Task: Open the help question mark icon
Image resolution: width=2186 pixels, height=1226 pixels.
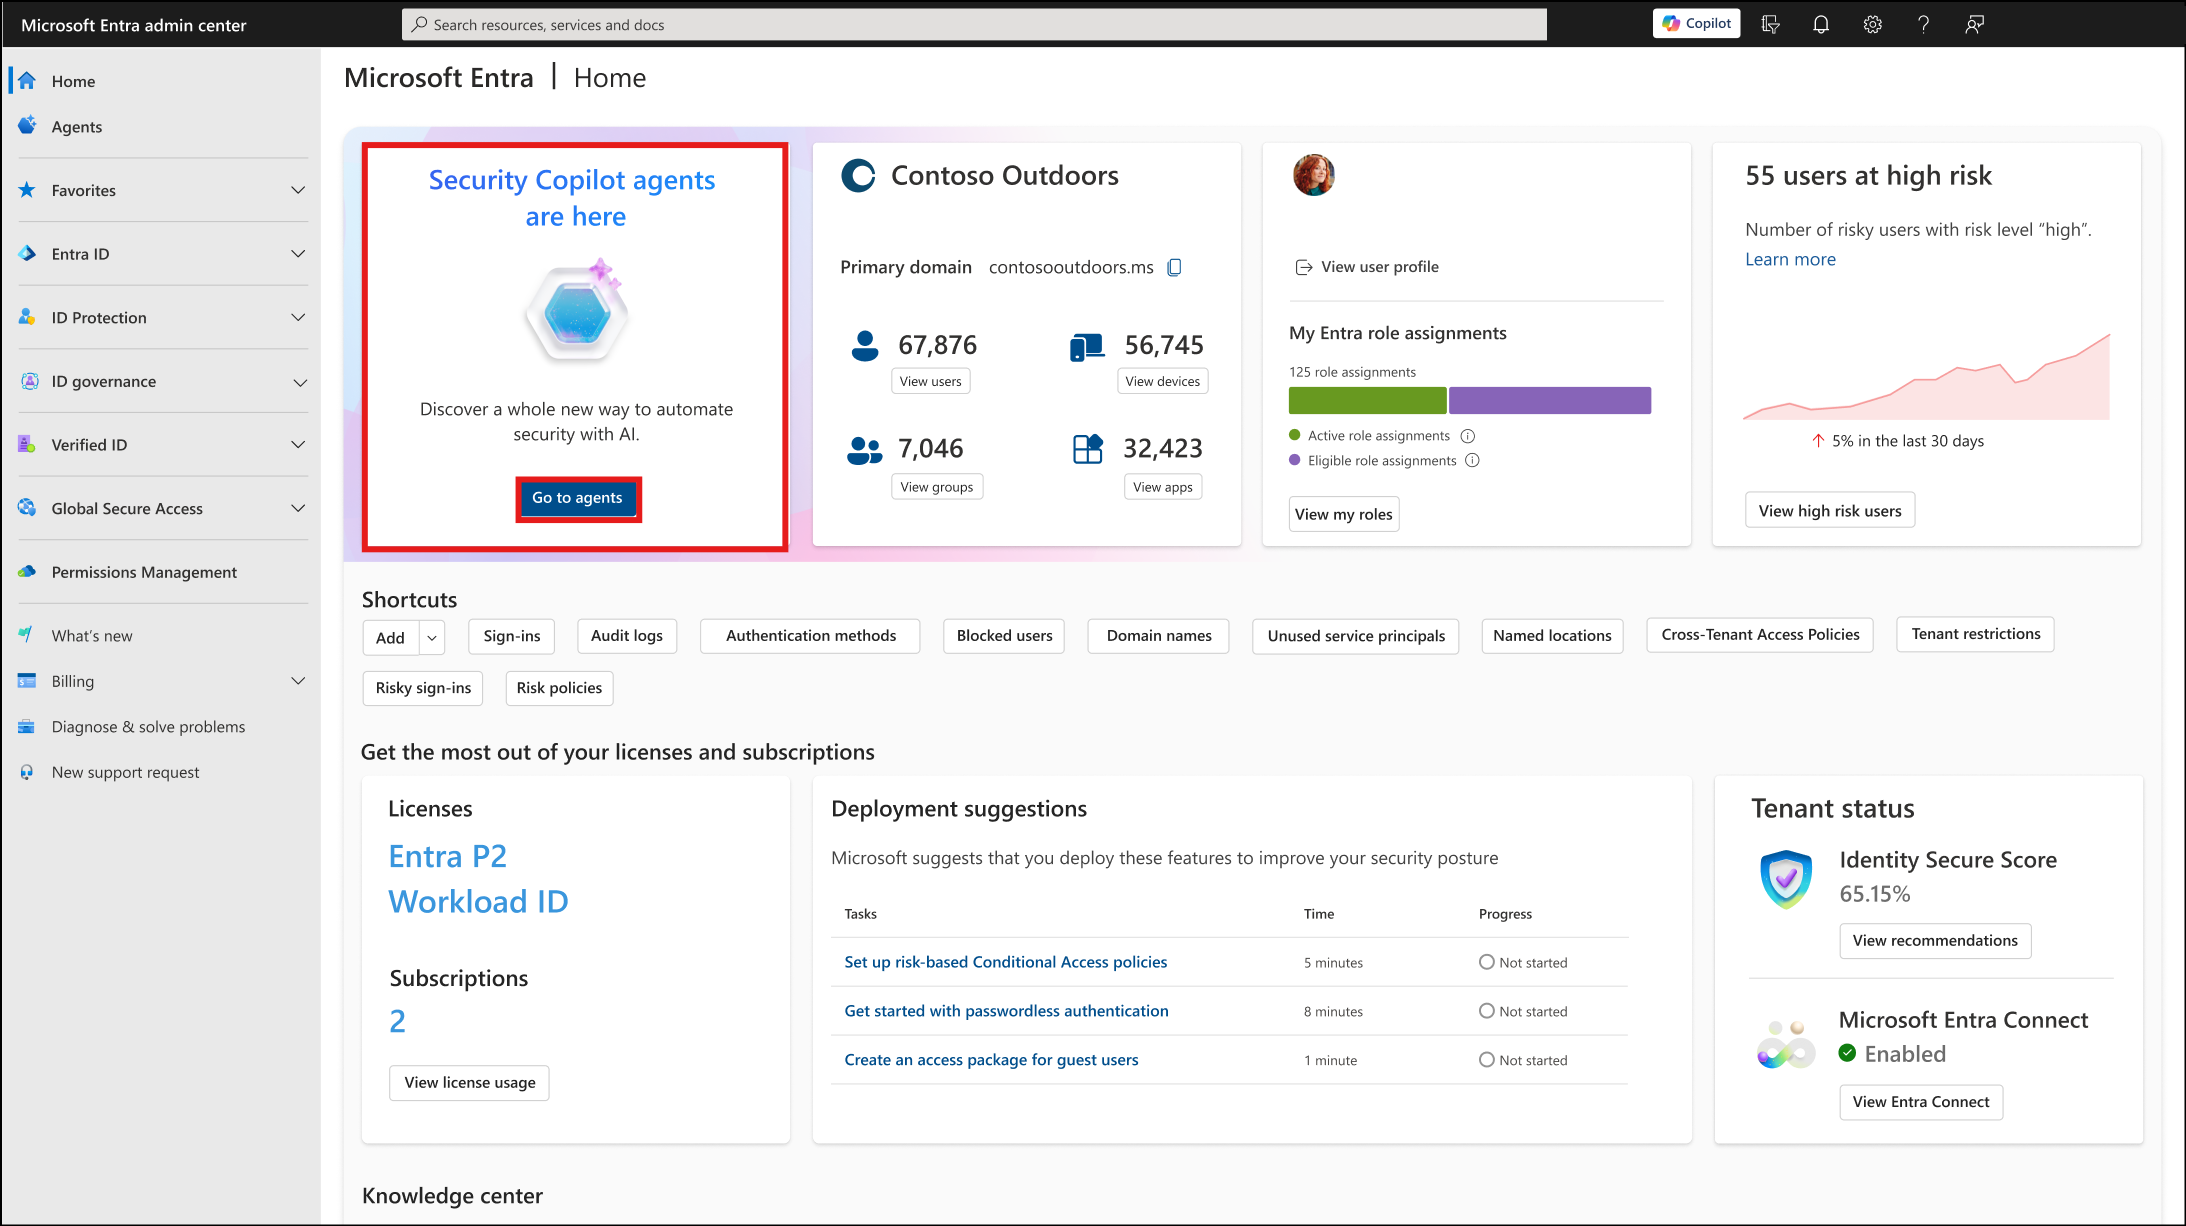Action: [x=1923, y=24]
